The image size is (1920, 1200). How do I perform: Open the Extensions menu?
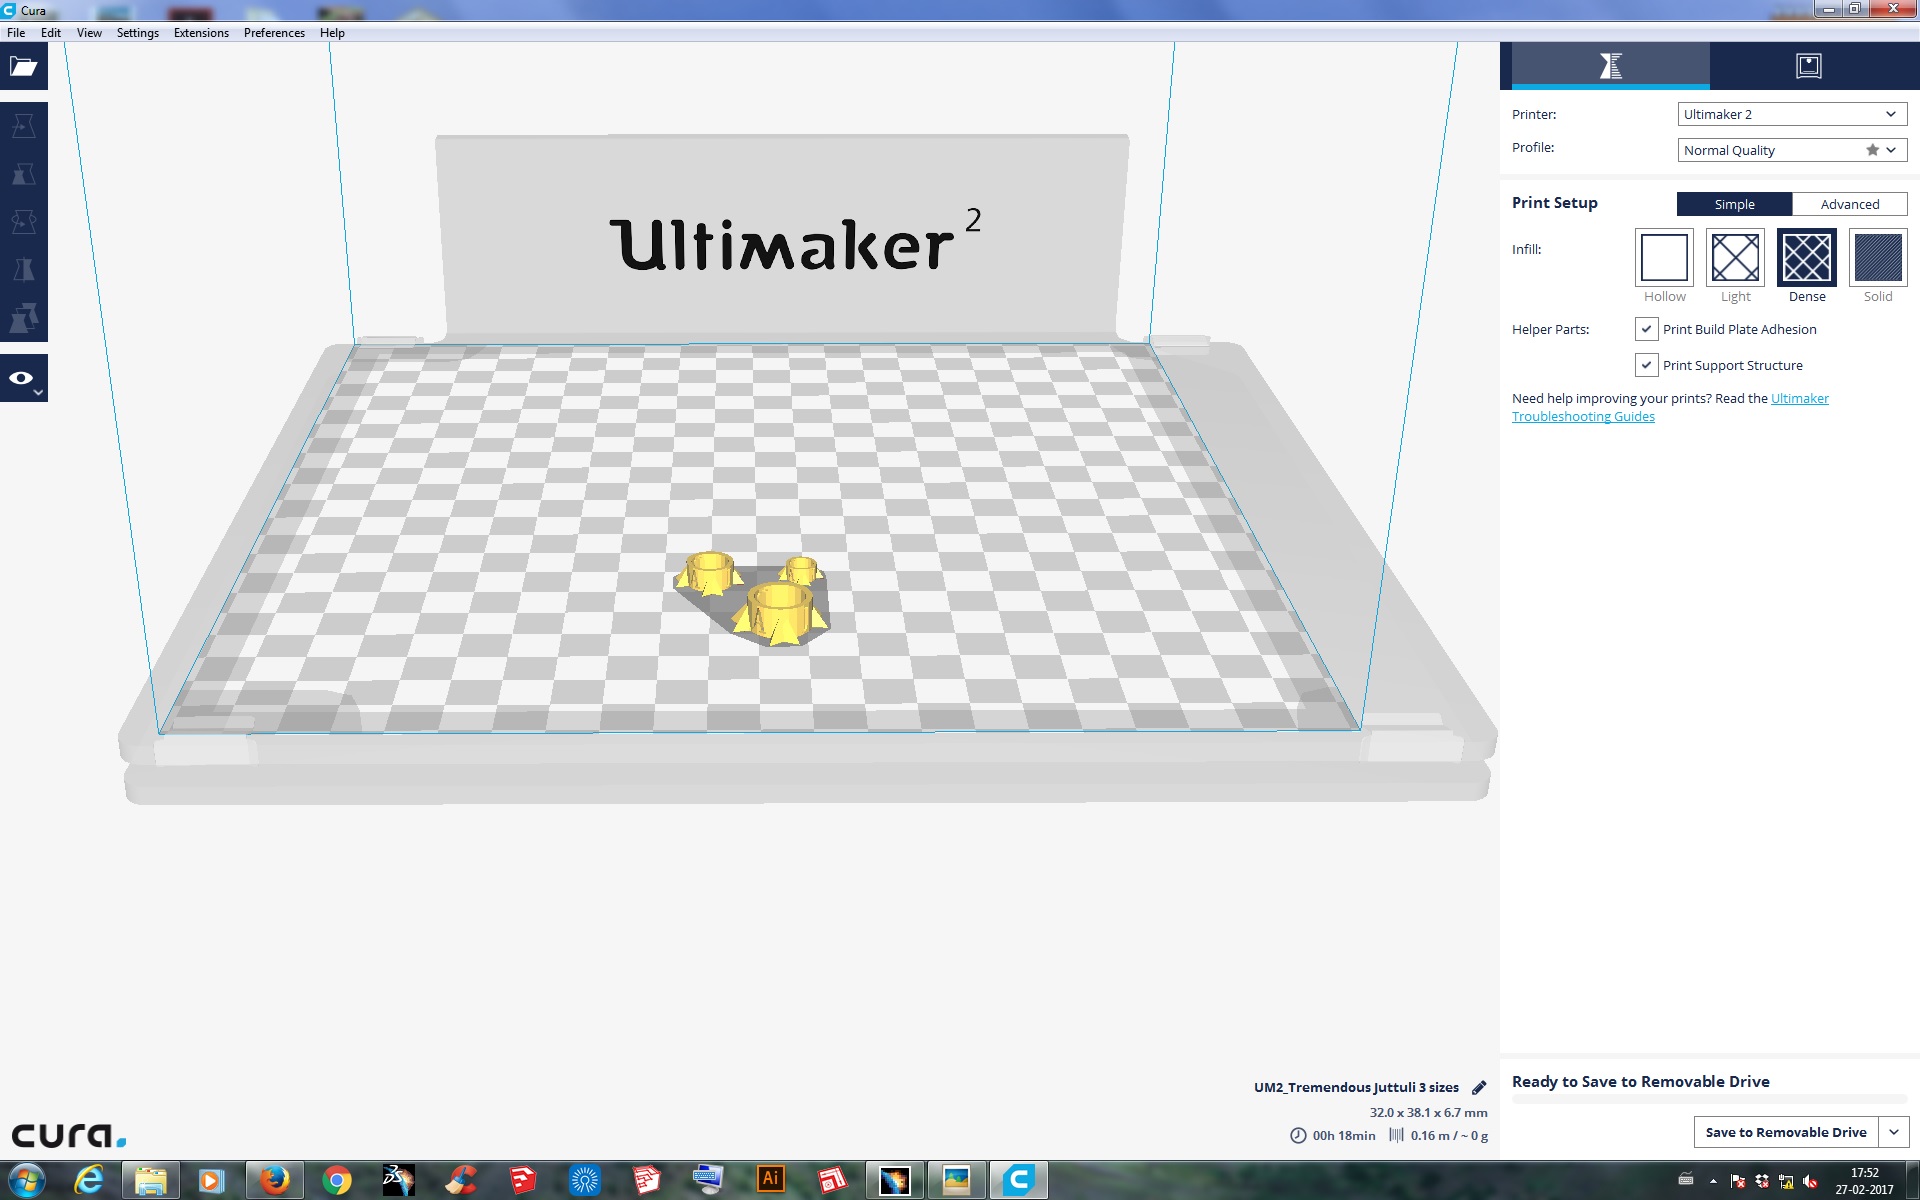click(x=201, y=33)
